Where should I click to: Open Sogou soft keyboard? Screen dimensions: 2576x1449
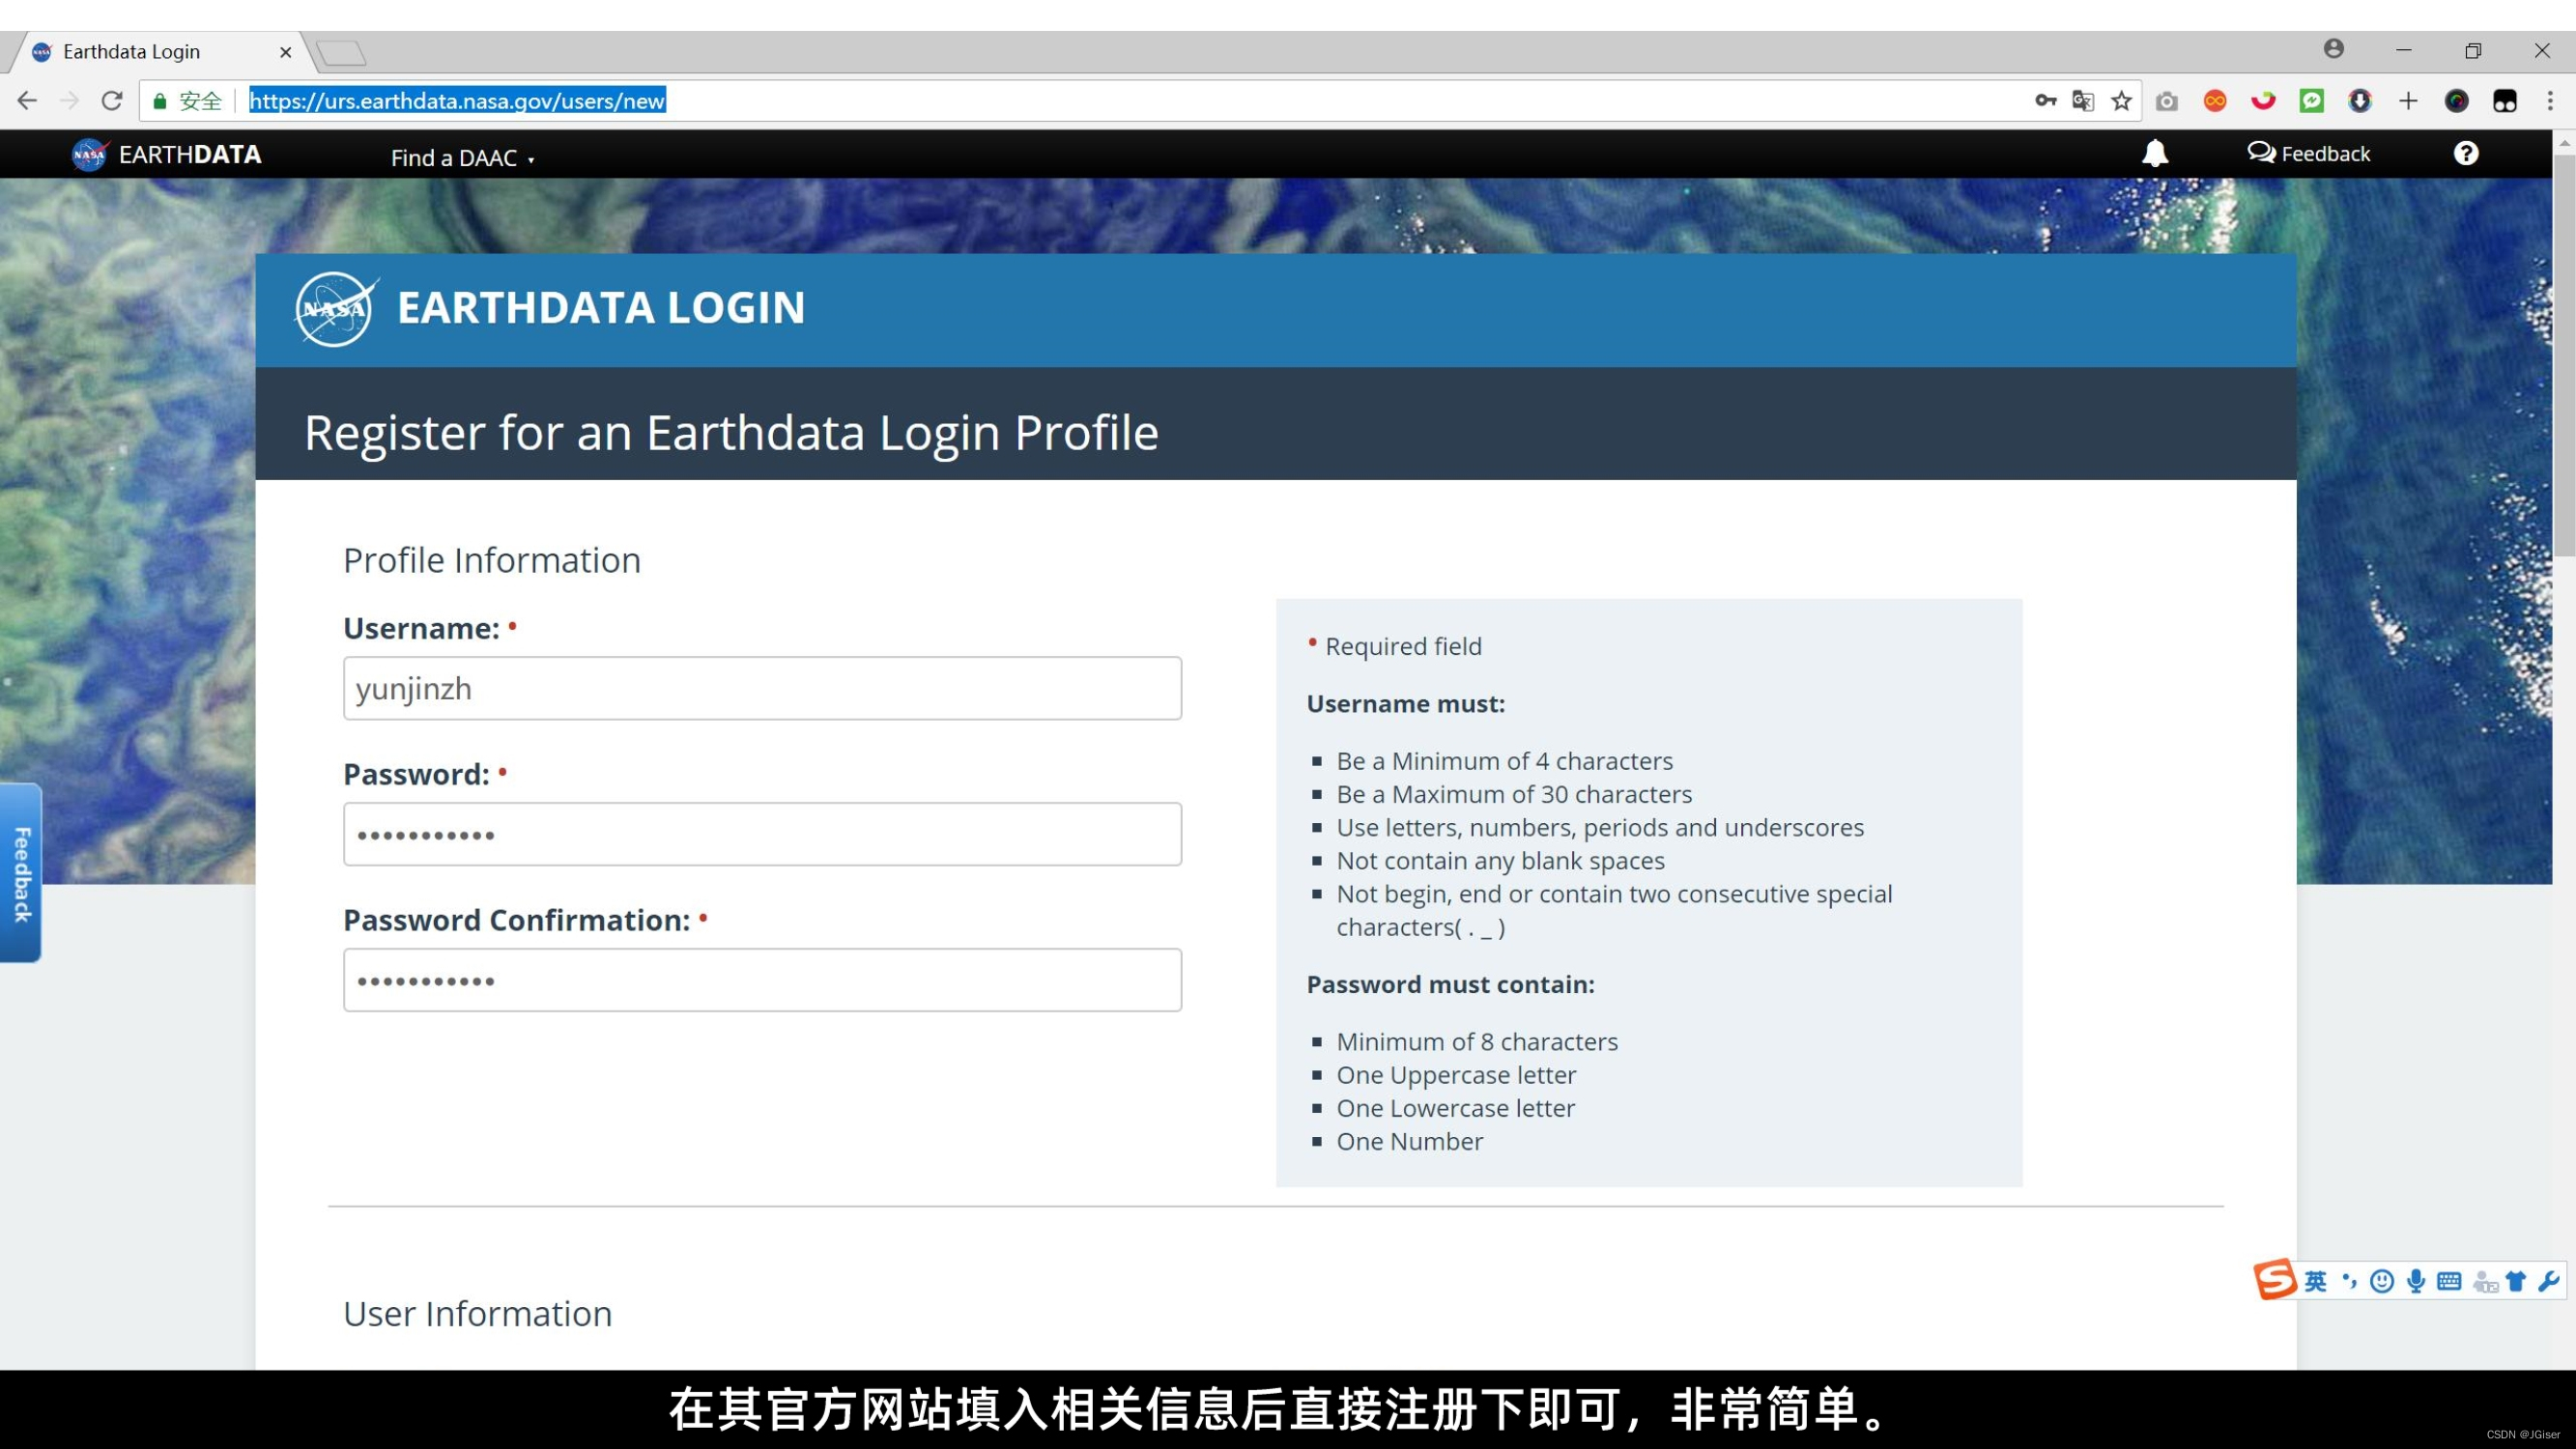click(2449, 1281)
